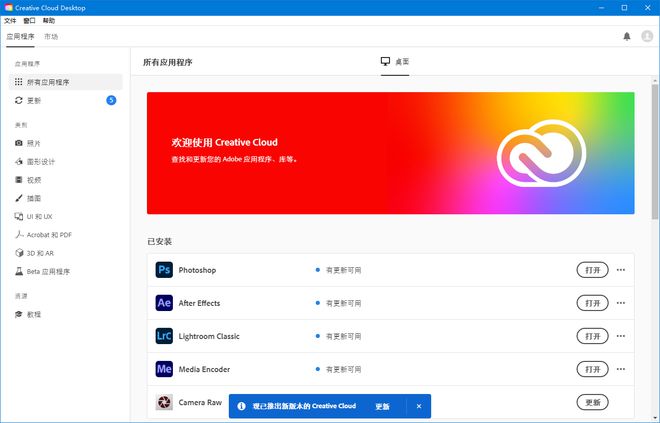Select Beta 应用程序 in sidebar

(x=66, y=271)
